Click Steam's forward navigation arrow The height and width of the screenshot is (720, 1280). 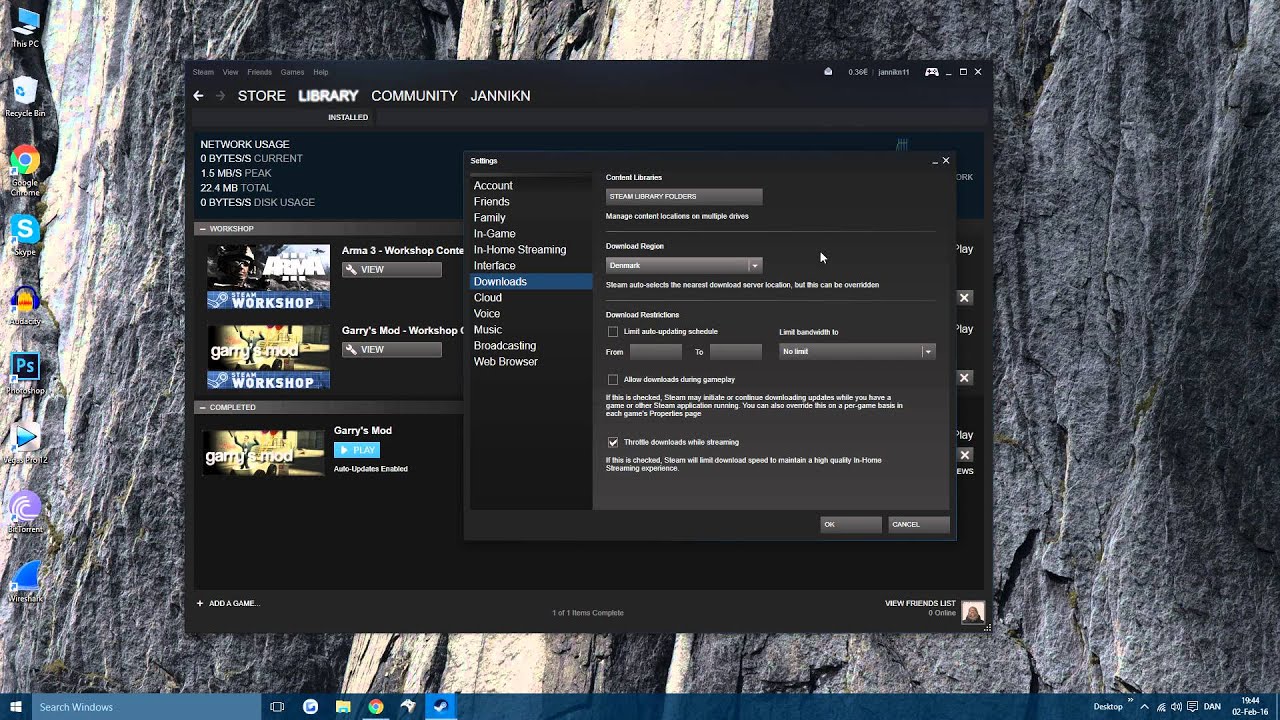(221, 96)
